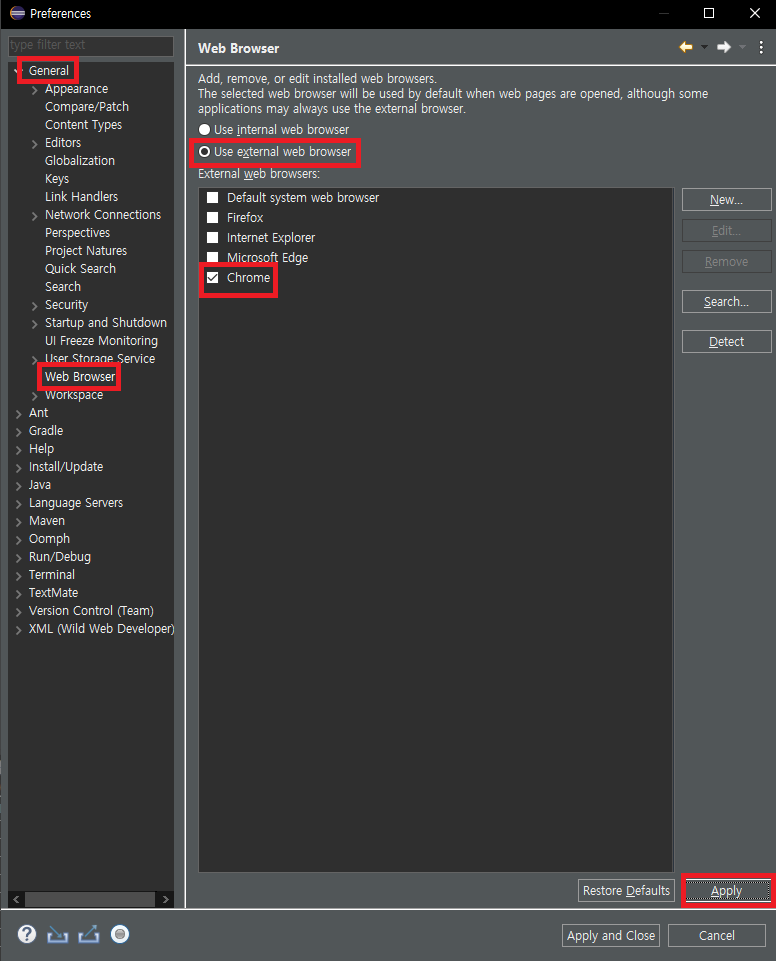
Task: Select Web Browser in the tree
Action: (x=80, y=377)
